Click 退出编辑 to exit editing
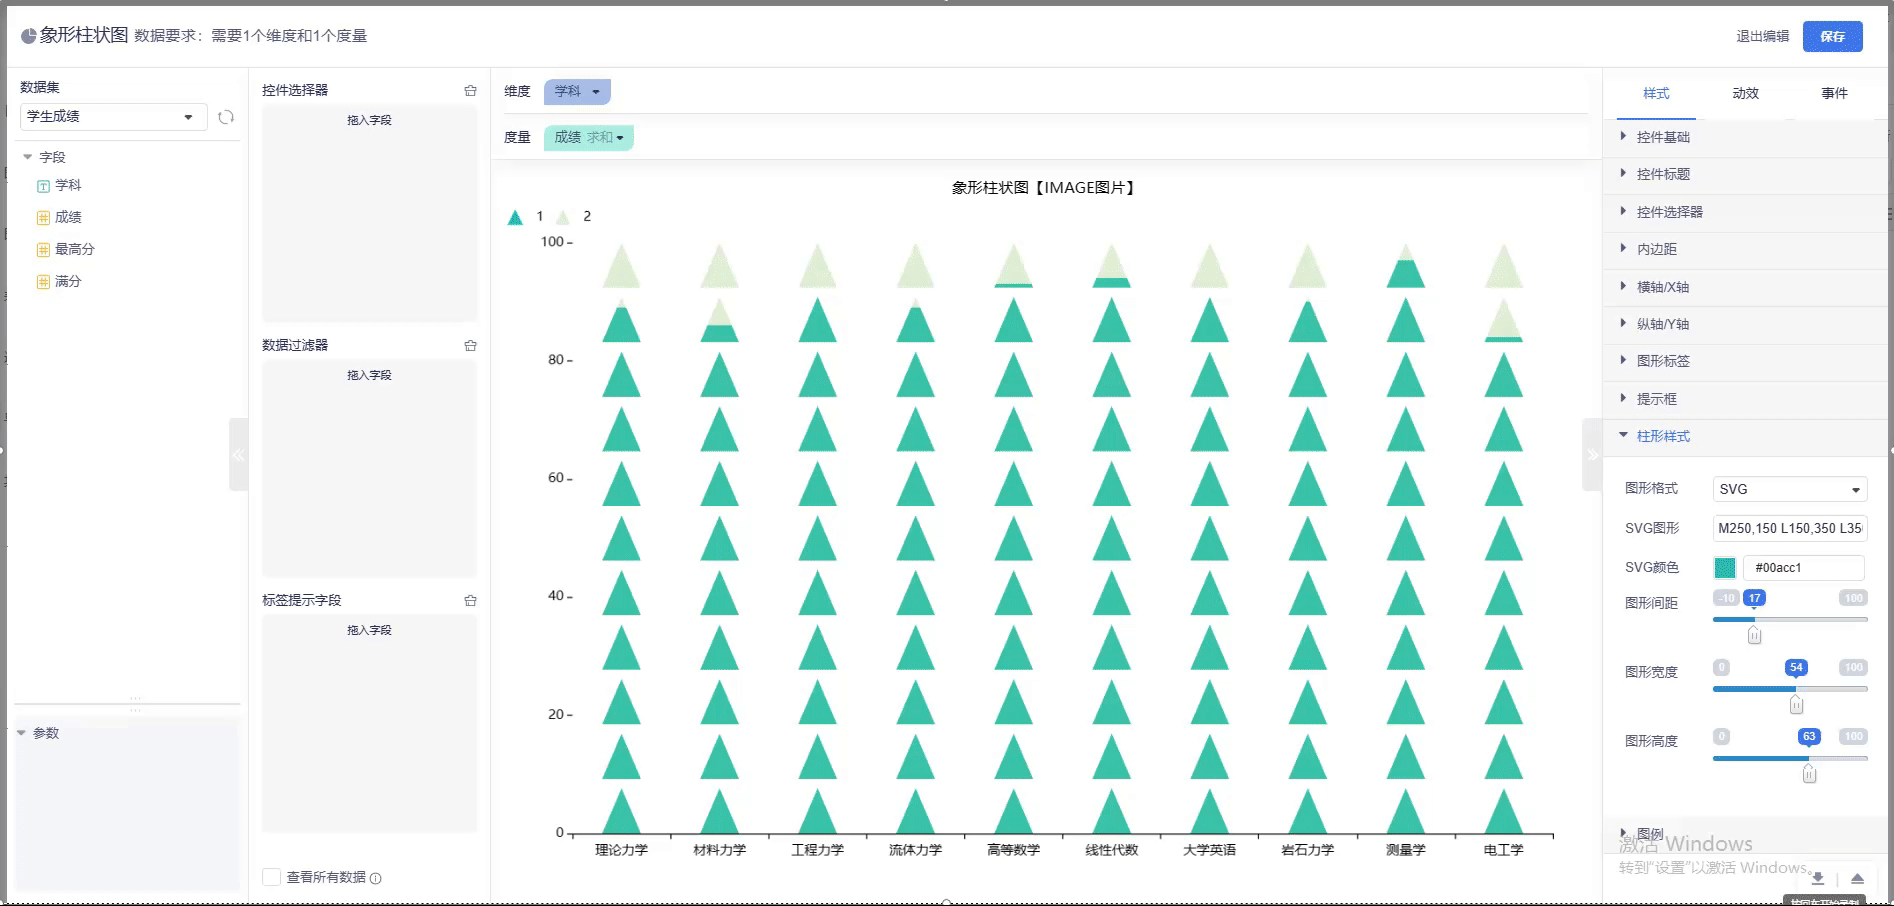Screen dimensions: 1894x906 (x=1762, y=36)
